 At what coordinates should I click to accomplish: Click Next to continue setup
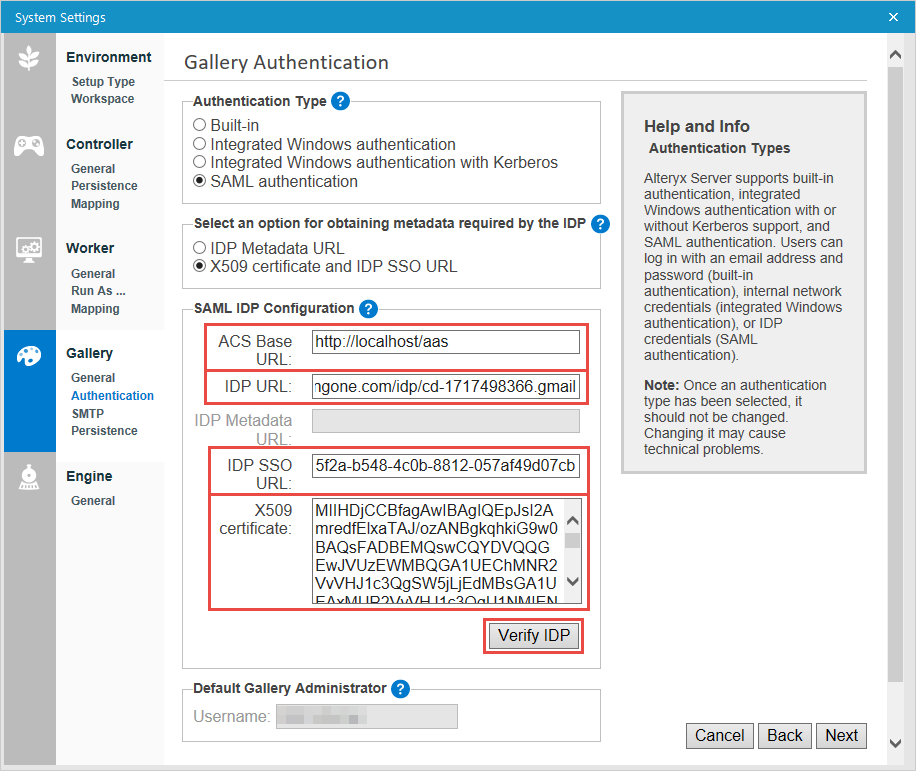(x=841, y=735)
